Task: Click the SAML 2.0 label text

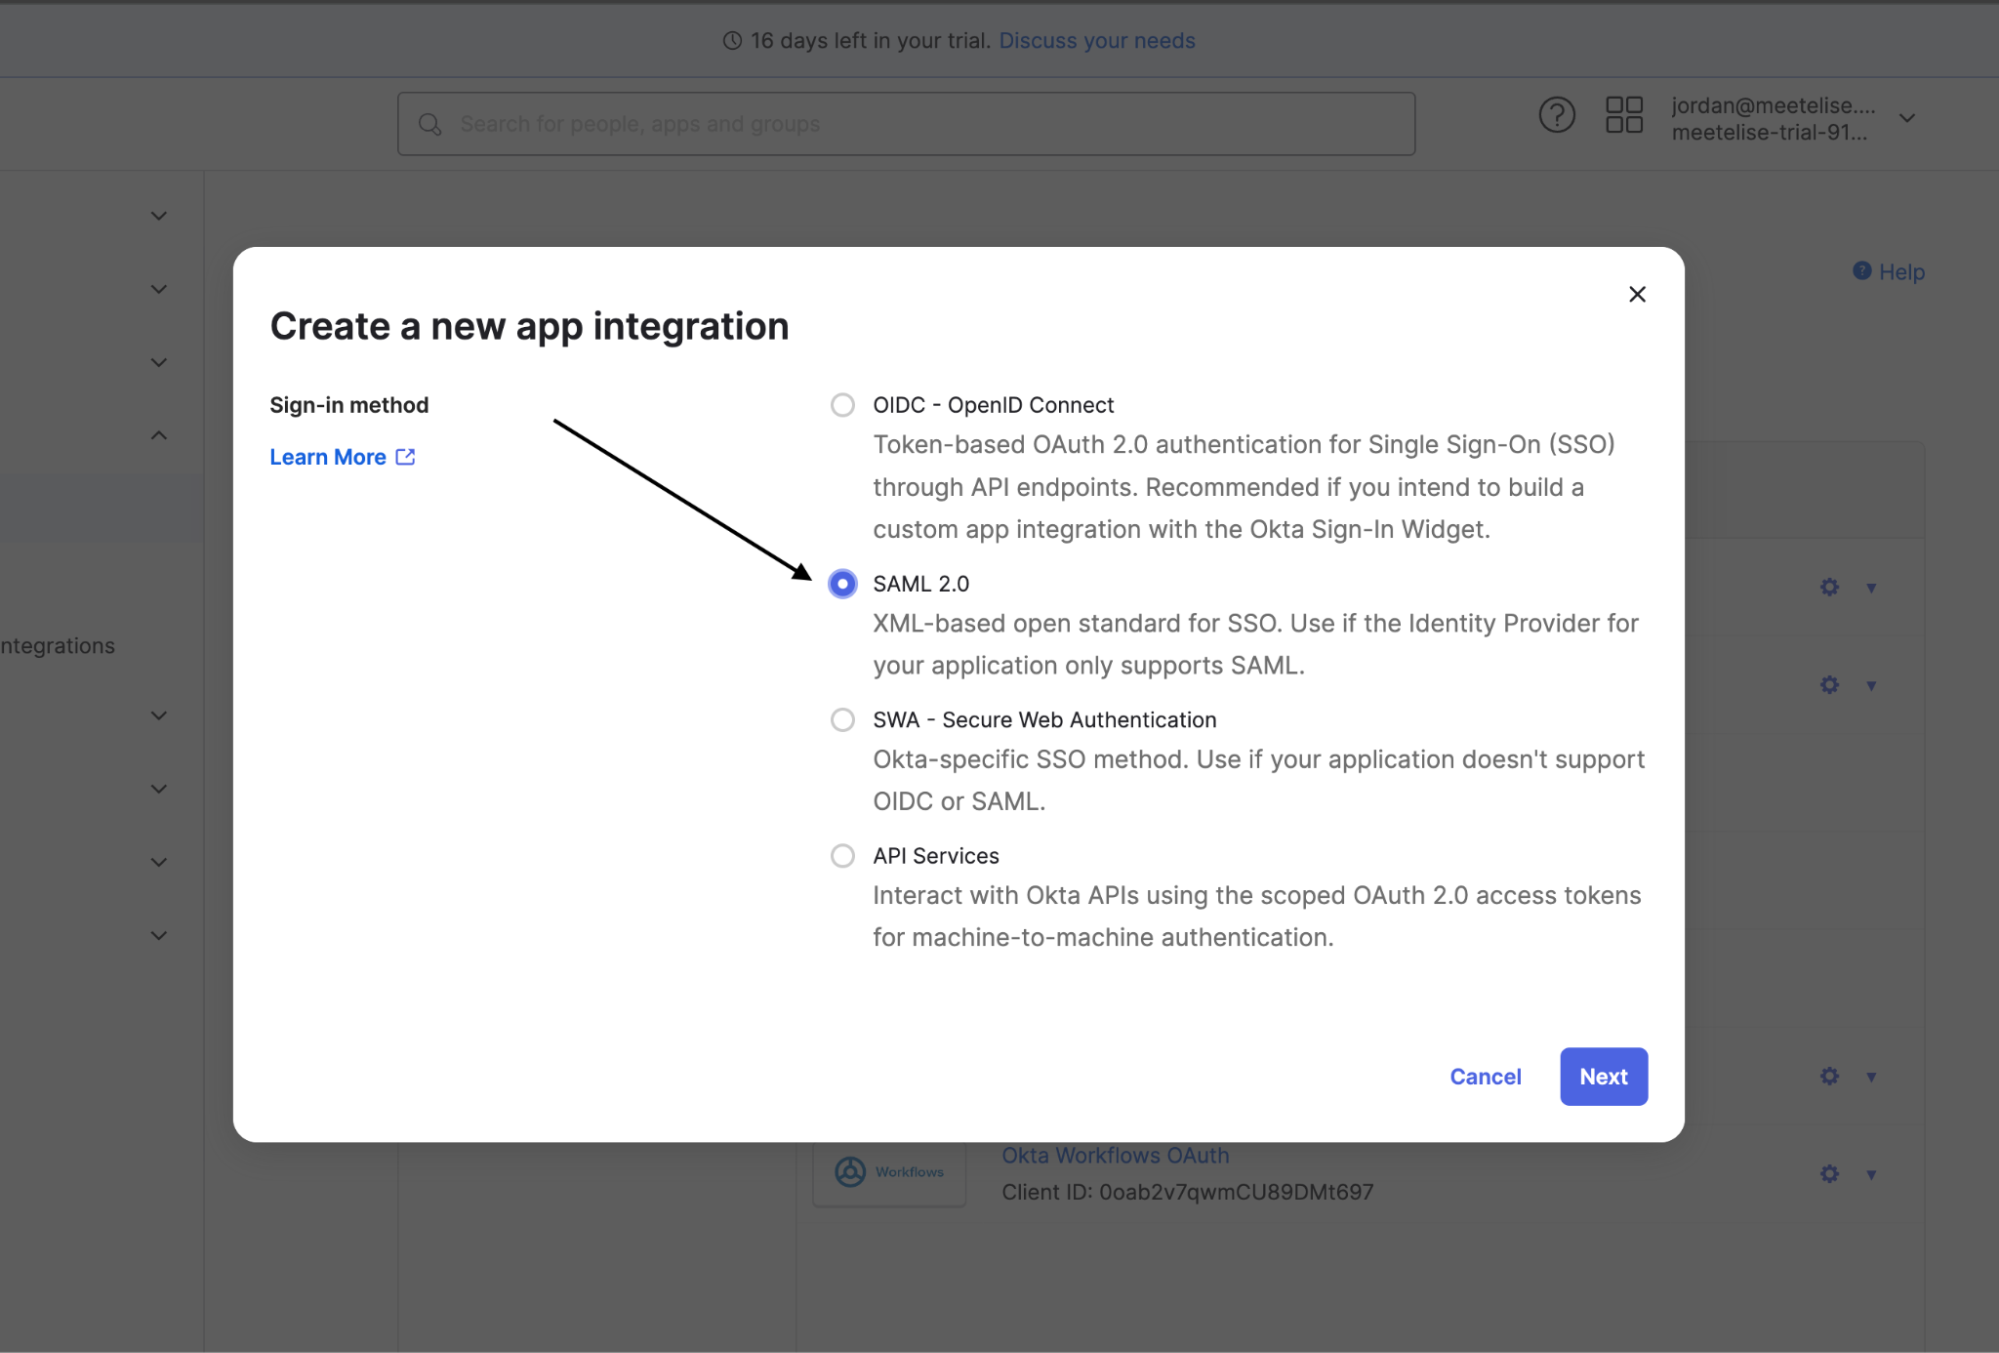Action: point(921,584)
